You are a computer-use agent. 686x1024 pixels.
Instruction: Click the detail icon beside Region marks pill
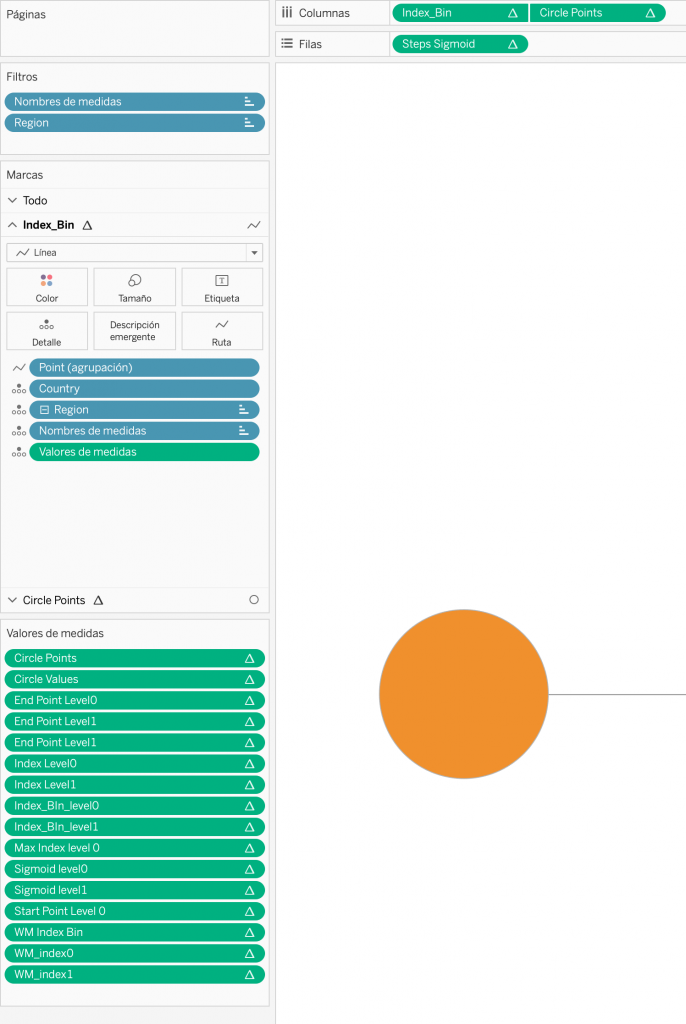point(19,410)
